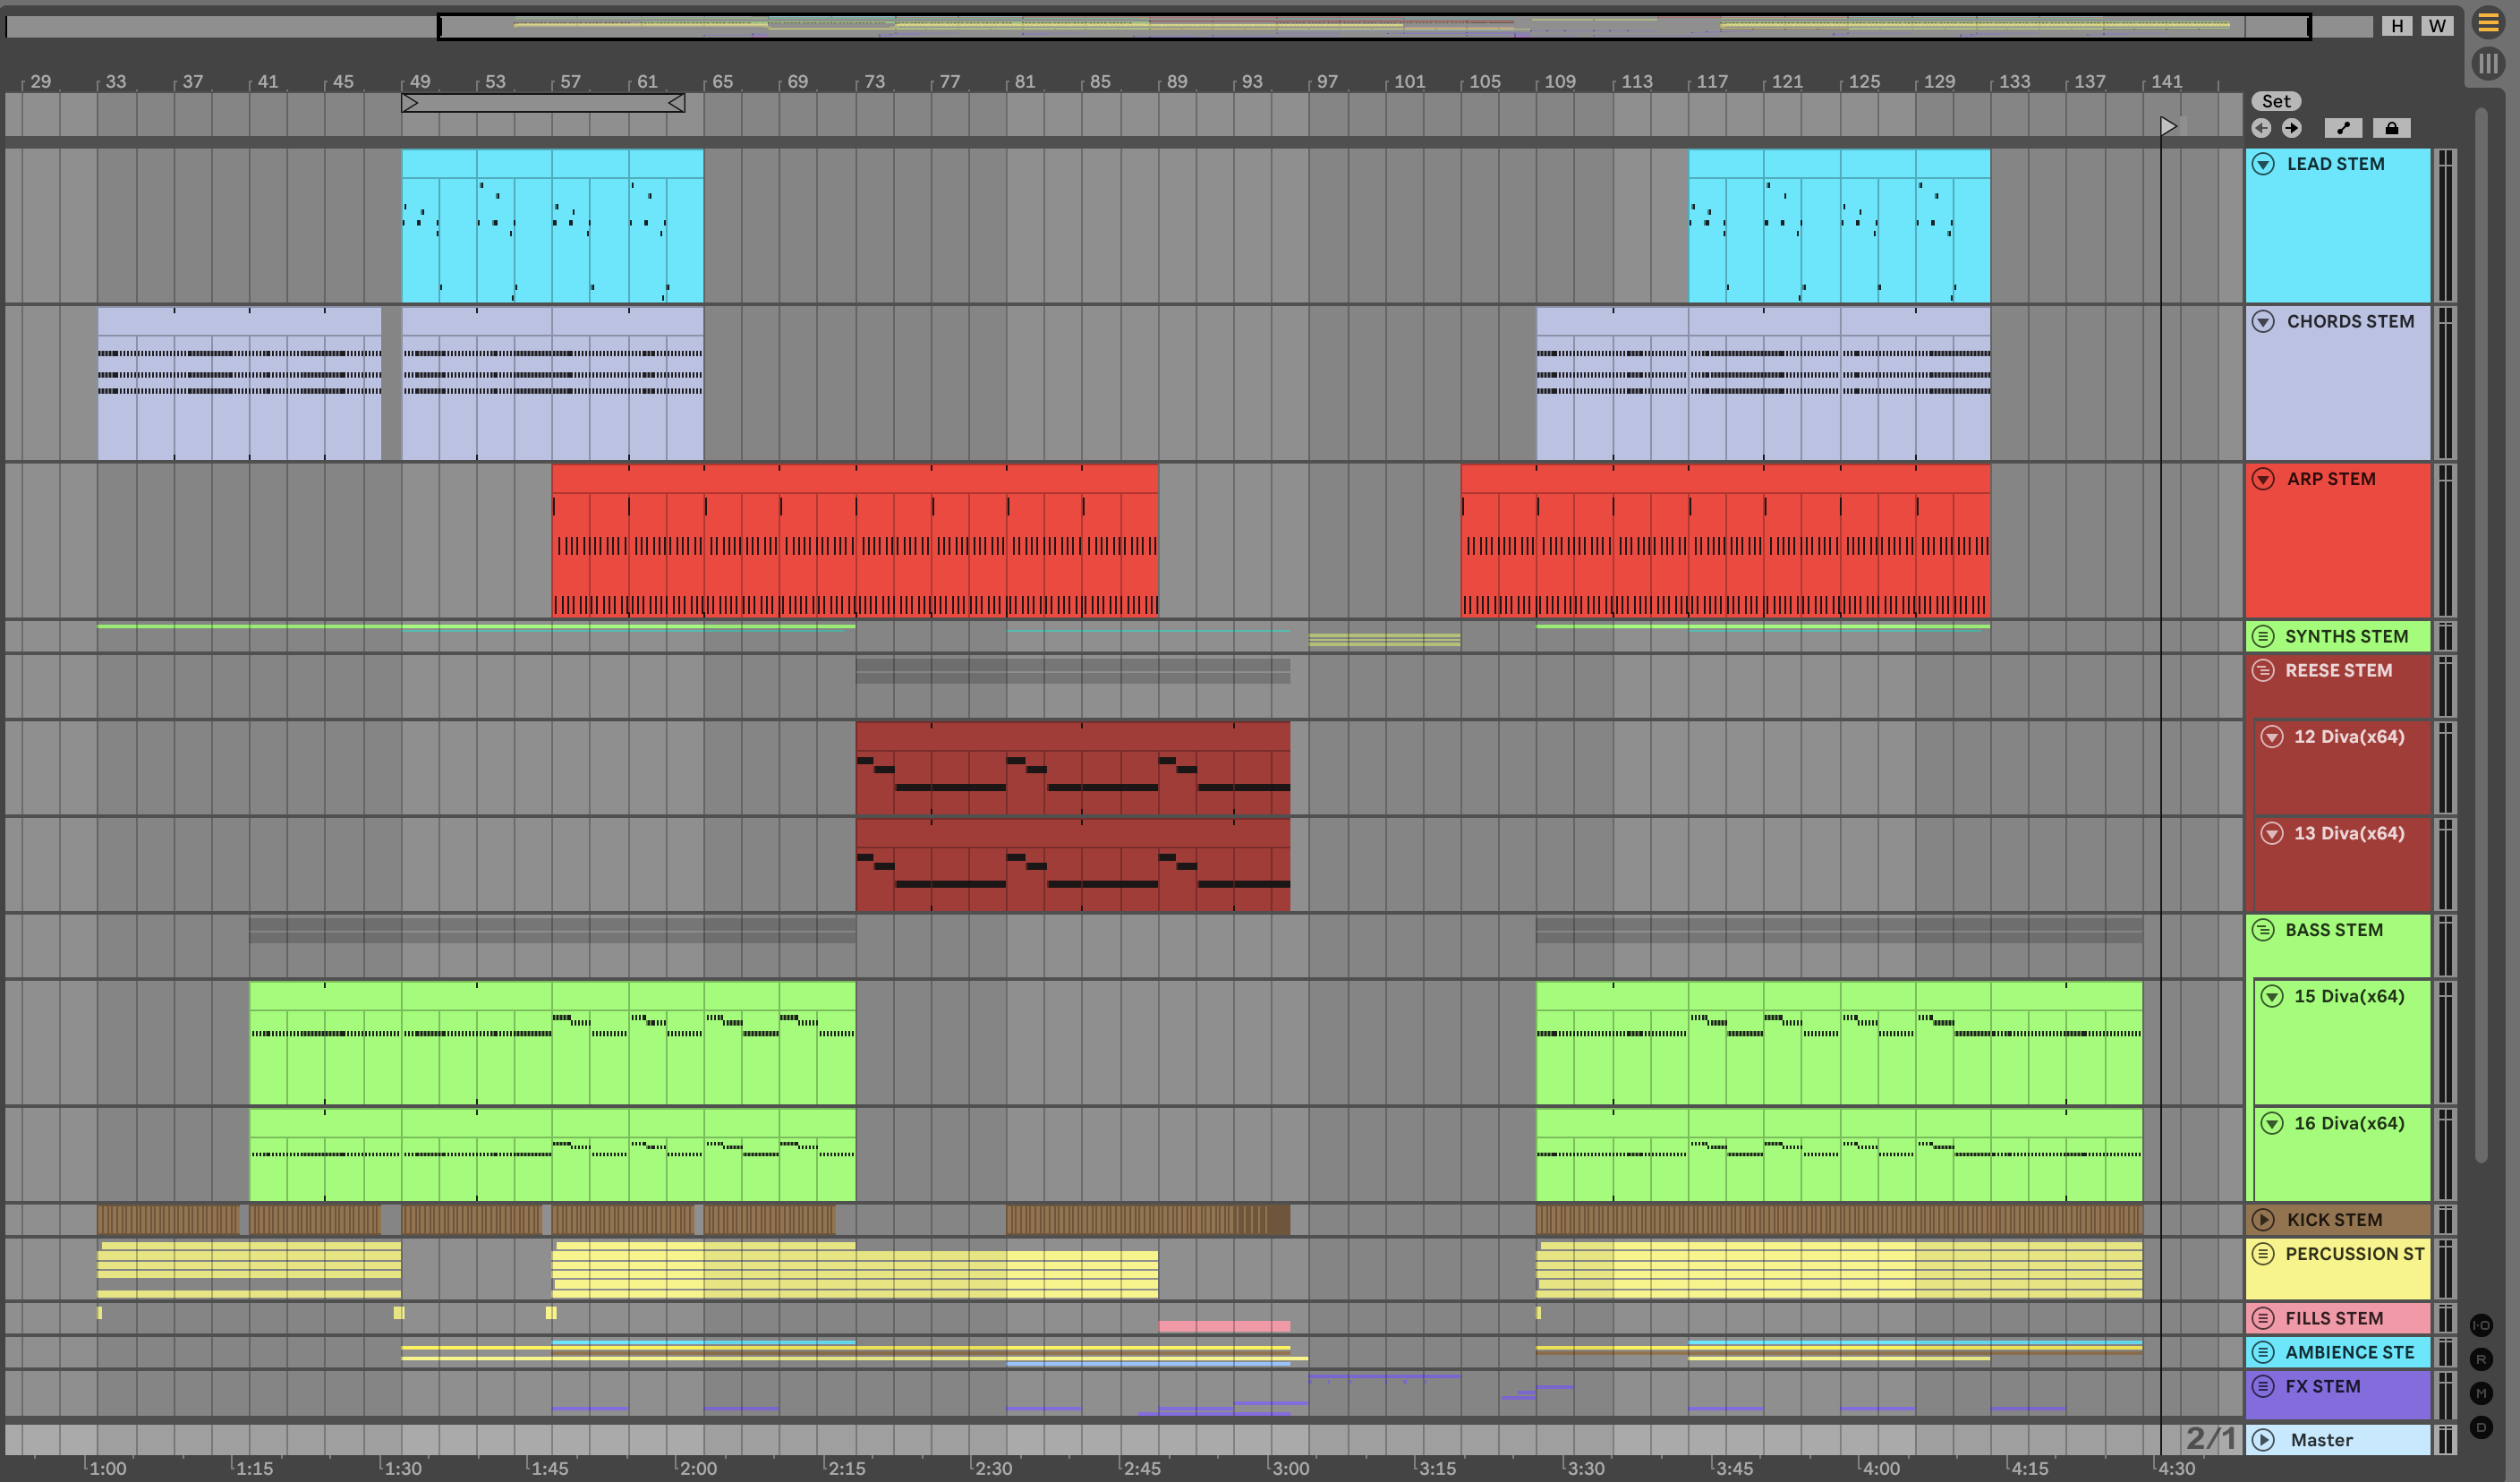Enable automation mode button
The image size is (2520, 1482).
click(2343, 128)
